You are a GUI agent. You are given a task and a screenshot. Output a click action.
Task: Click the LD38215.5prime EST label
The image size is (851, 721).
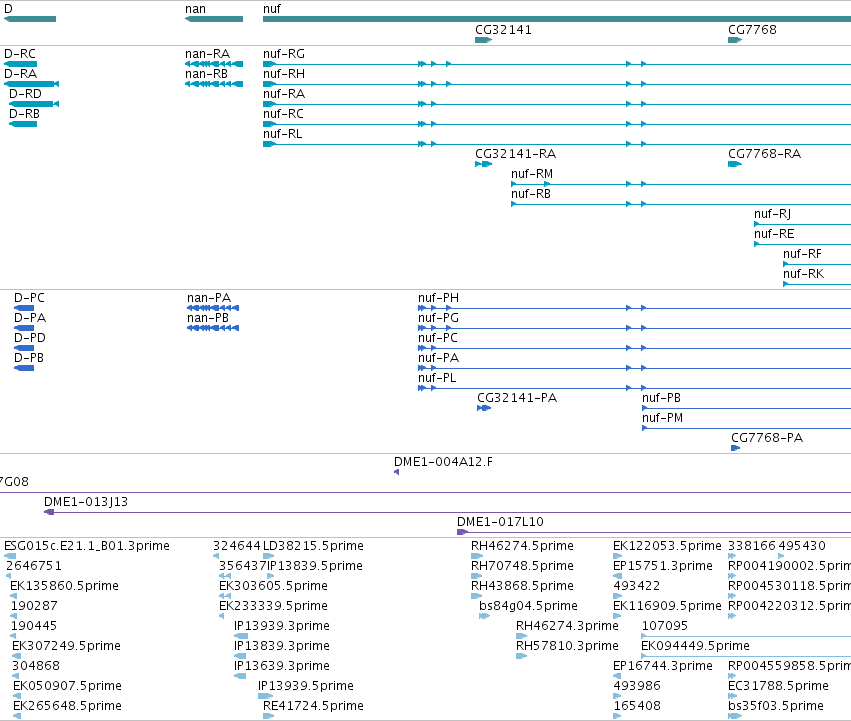pos(313,546)
